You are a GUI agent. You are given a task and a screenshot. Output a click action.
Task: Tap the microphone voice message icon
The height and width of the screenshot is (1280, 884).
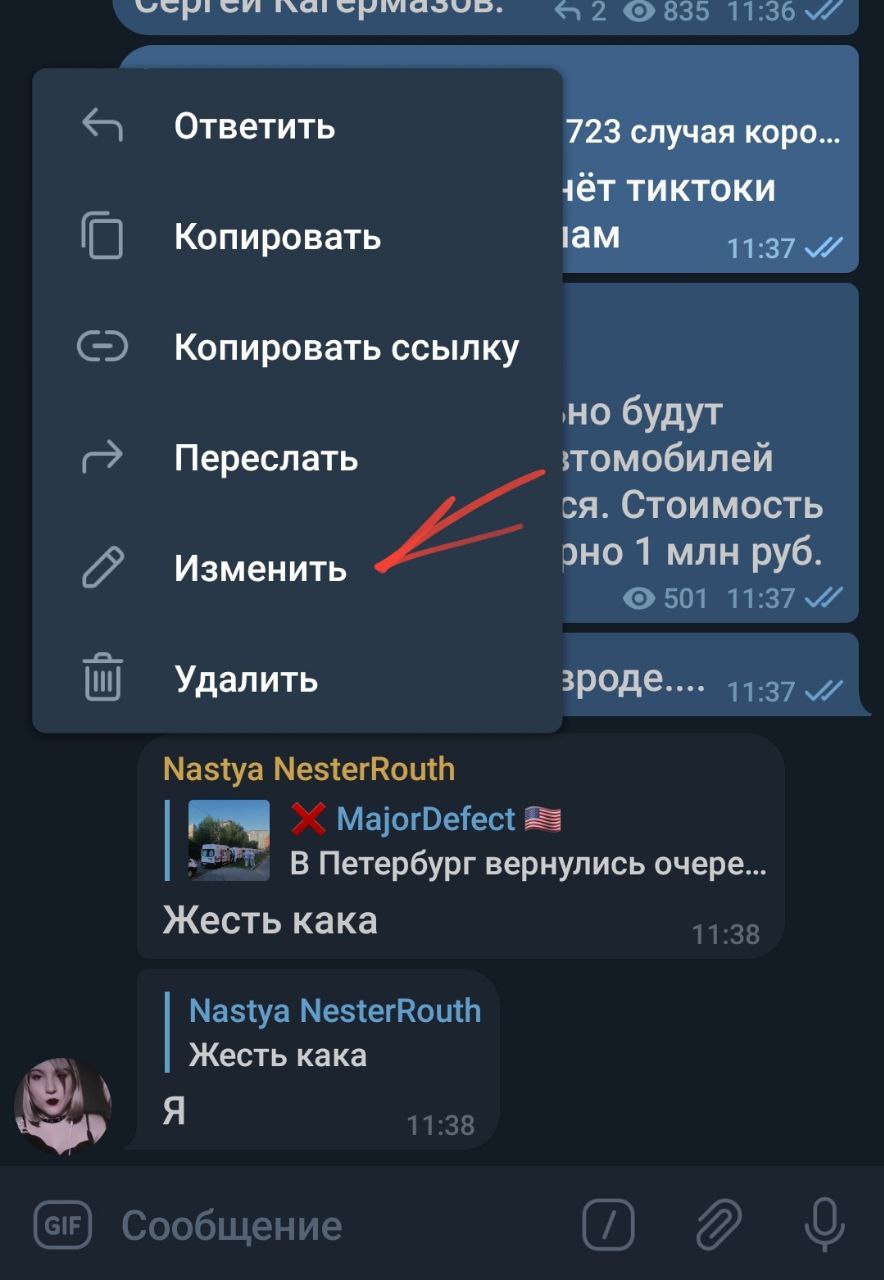tap(824, 1224)
